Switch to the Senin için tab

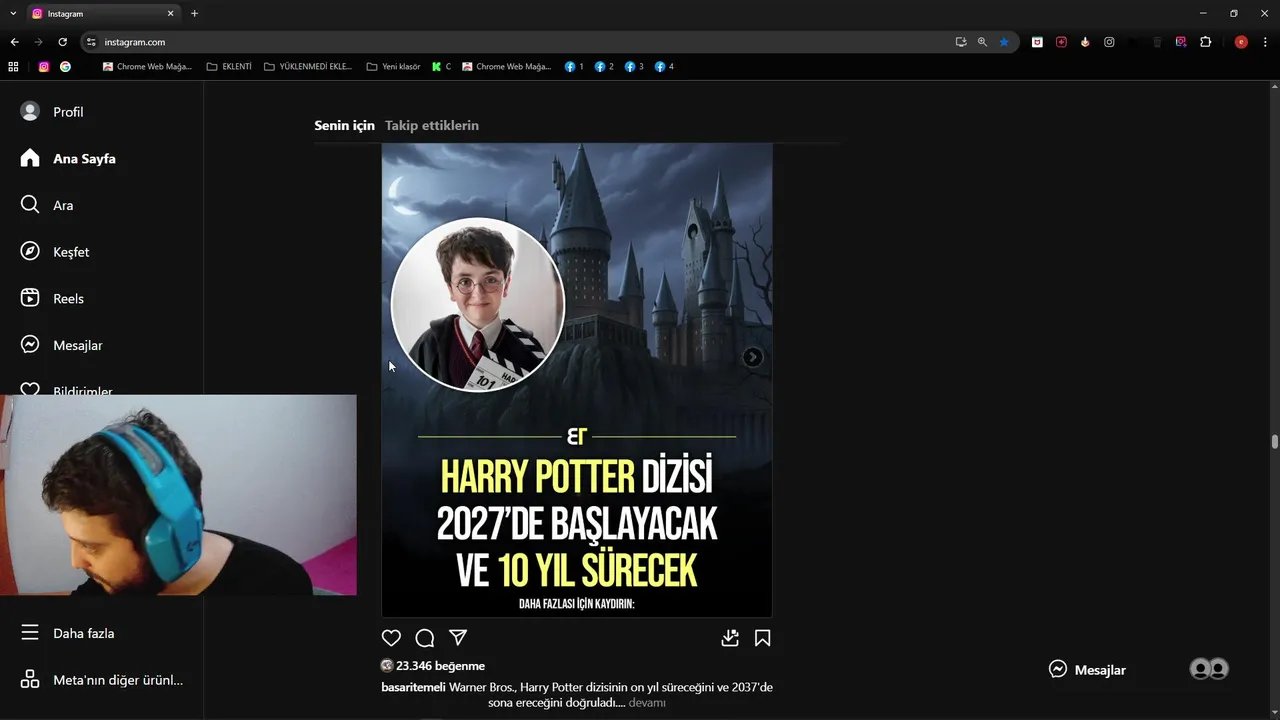coord(344,125)
